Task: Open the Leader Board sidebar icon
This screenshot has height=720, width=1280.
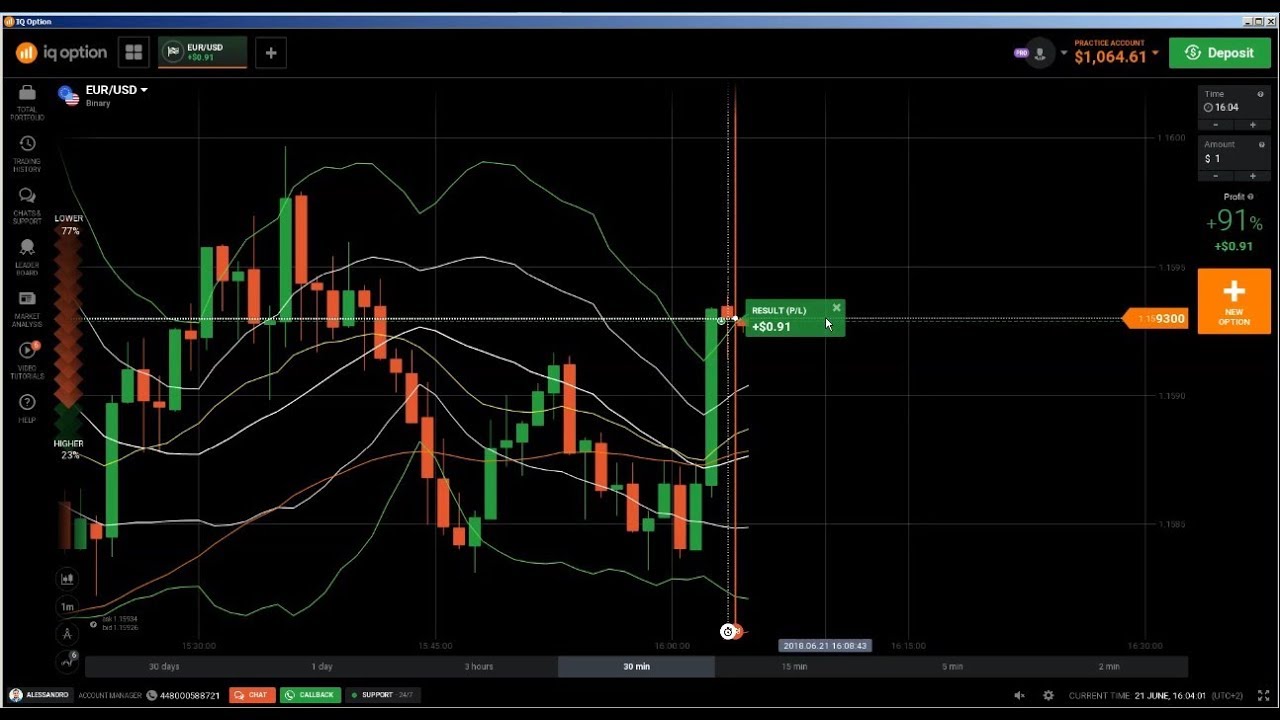Action: pos(27,258)
